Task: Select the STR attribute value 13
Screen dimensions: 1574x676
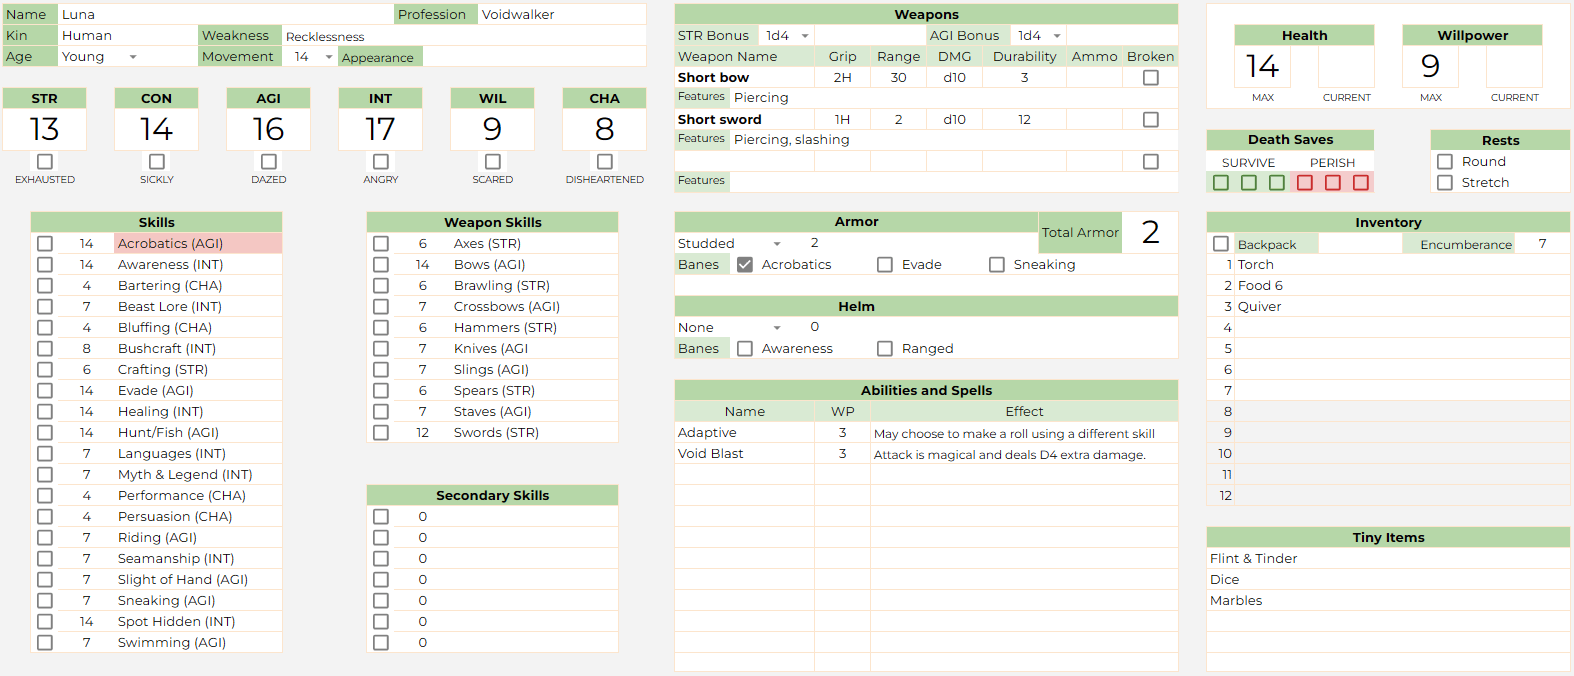Action: [45, 129]
